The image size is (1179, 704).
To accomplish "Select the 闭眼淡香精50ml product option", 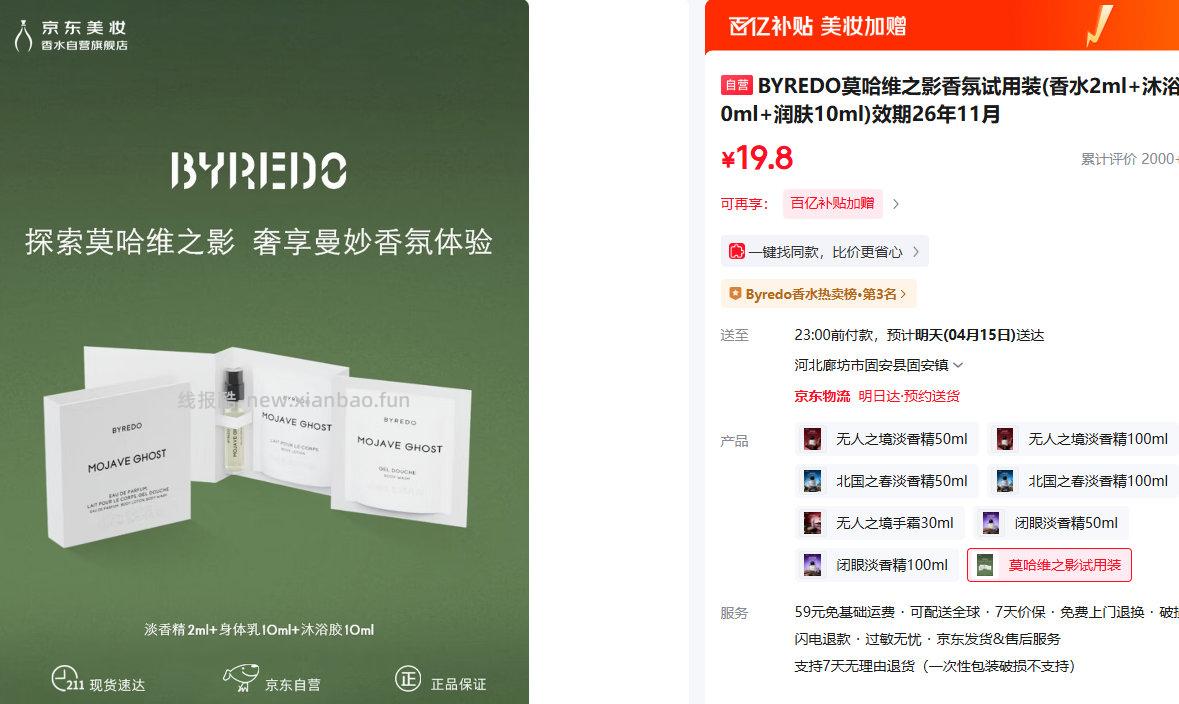I will [1051, 523].
